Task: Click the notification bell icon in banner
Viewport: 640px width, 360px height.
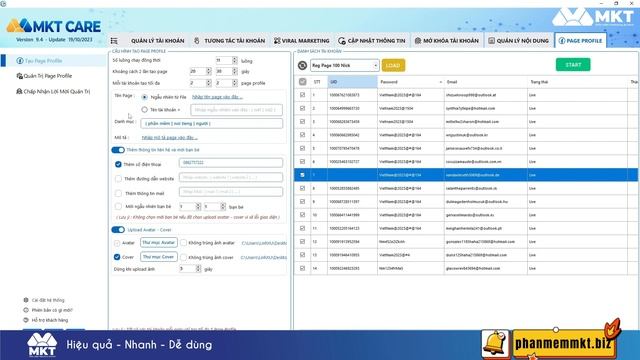Action: tap(495, 344)
